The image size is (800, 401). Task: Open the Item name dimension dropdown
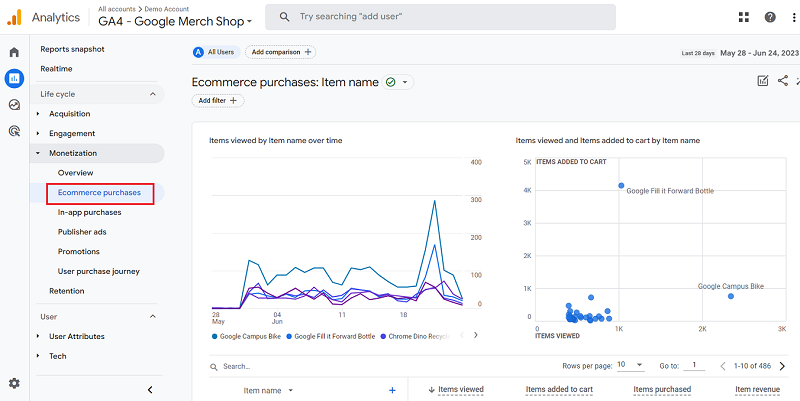(x=291, y=390)
